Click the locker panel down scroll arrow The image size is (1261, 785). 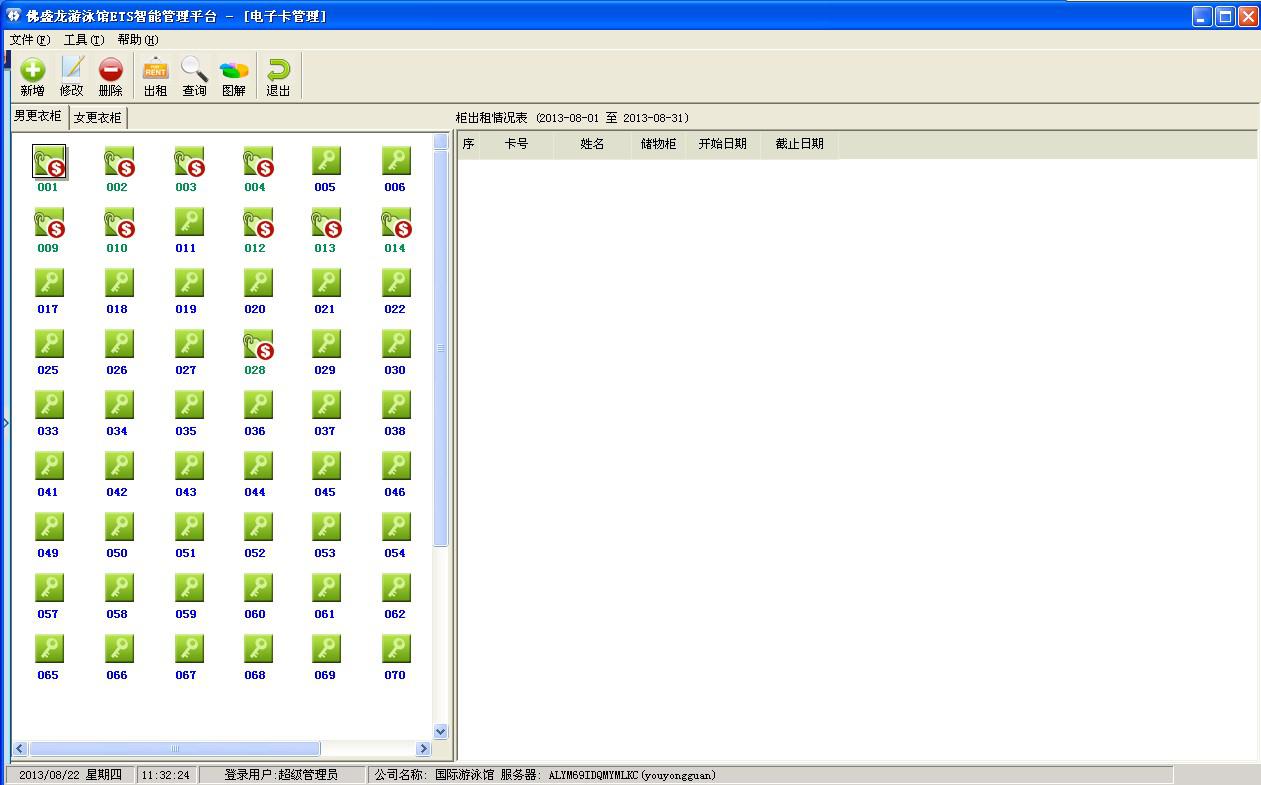pyautogui.click(x=440, y=732)
